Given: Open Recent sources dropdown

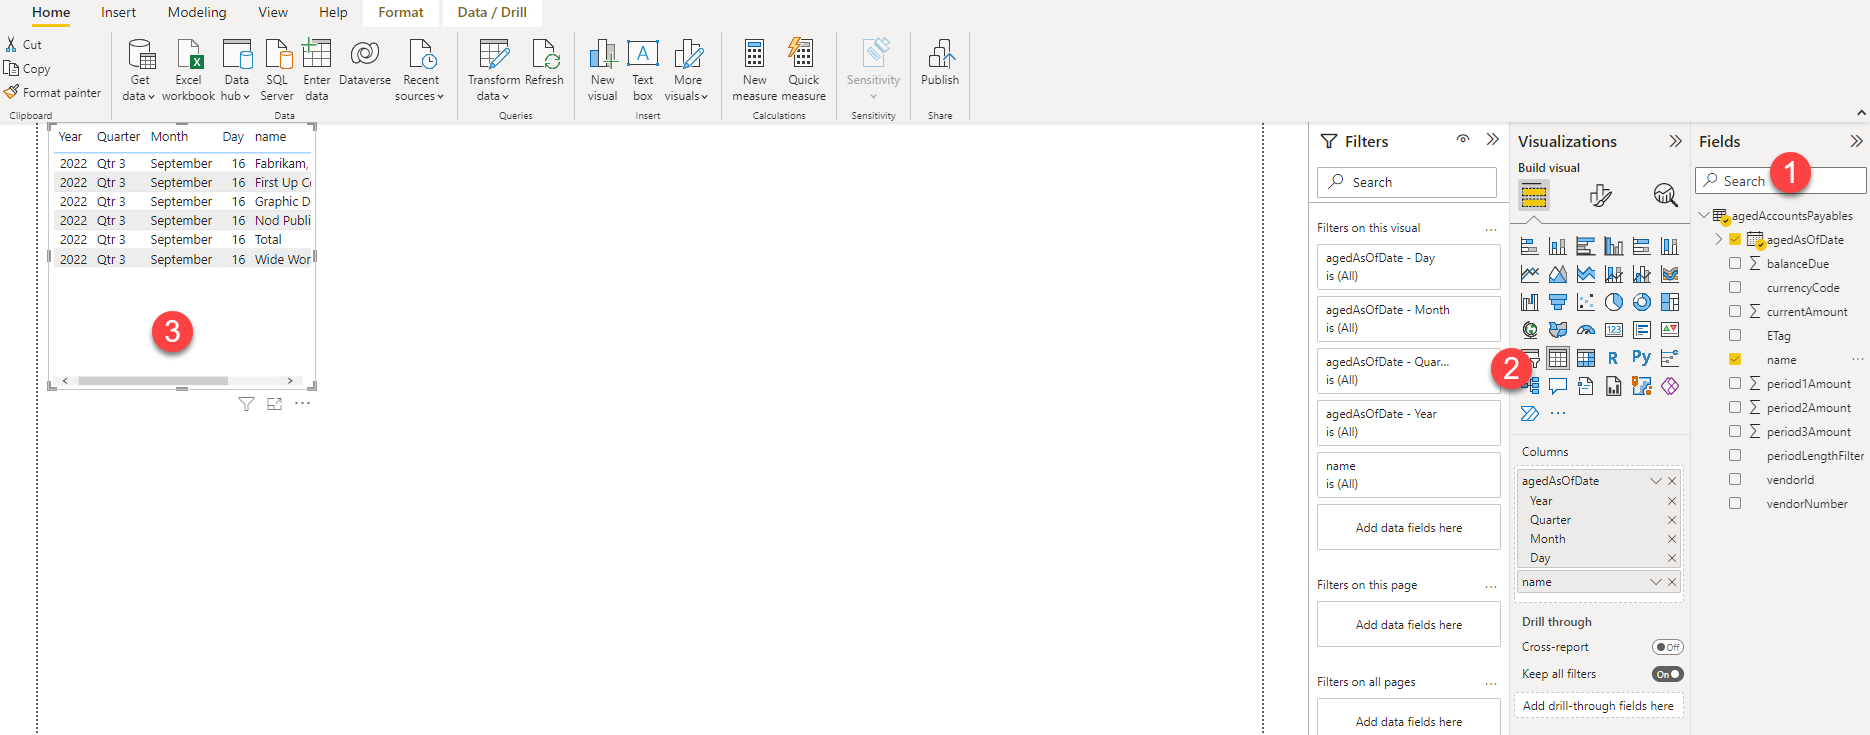Looking at the screenshot, I should (420, 69).
